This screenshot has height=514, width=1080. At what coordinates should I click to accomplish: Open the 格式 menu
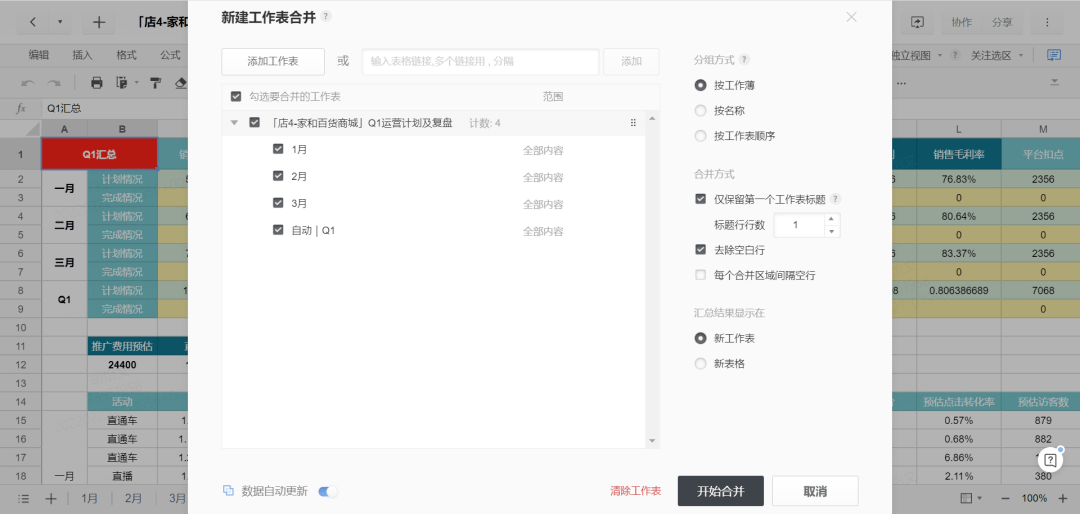(x=126, y=55)
